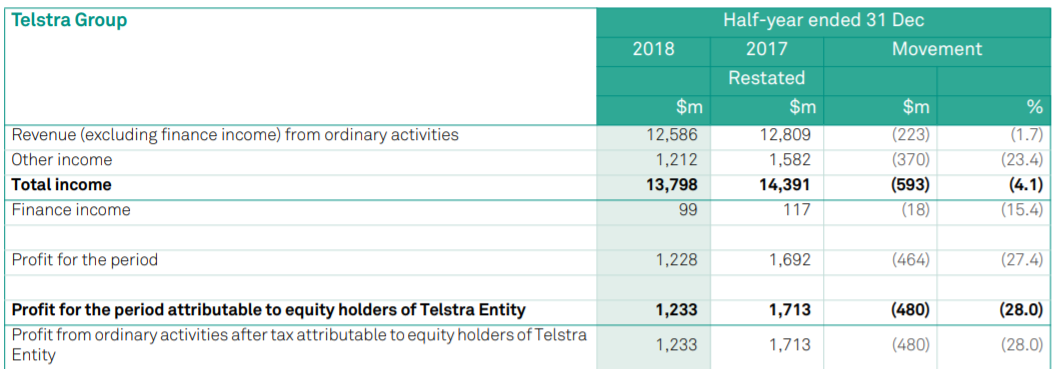
Task: Select the Profit for the period label
Action: pyautogui.click(x=85, y=259)
